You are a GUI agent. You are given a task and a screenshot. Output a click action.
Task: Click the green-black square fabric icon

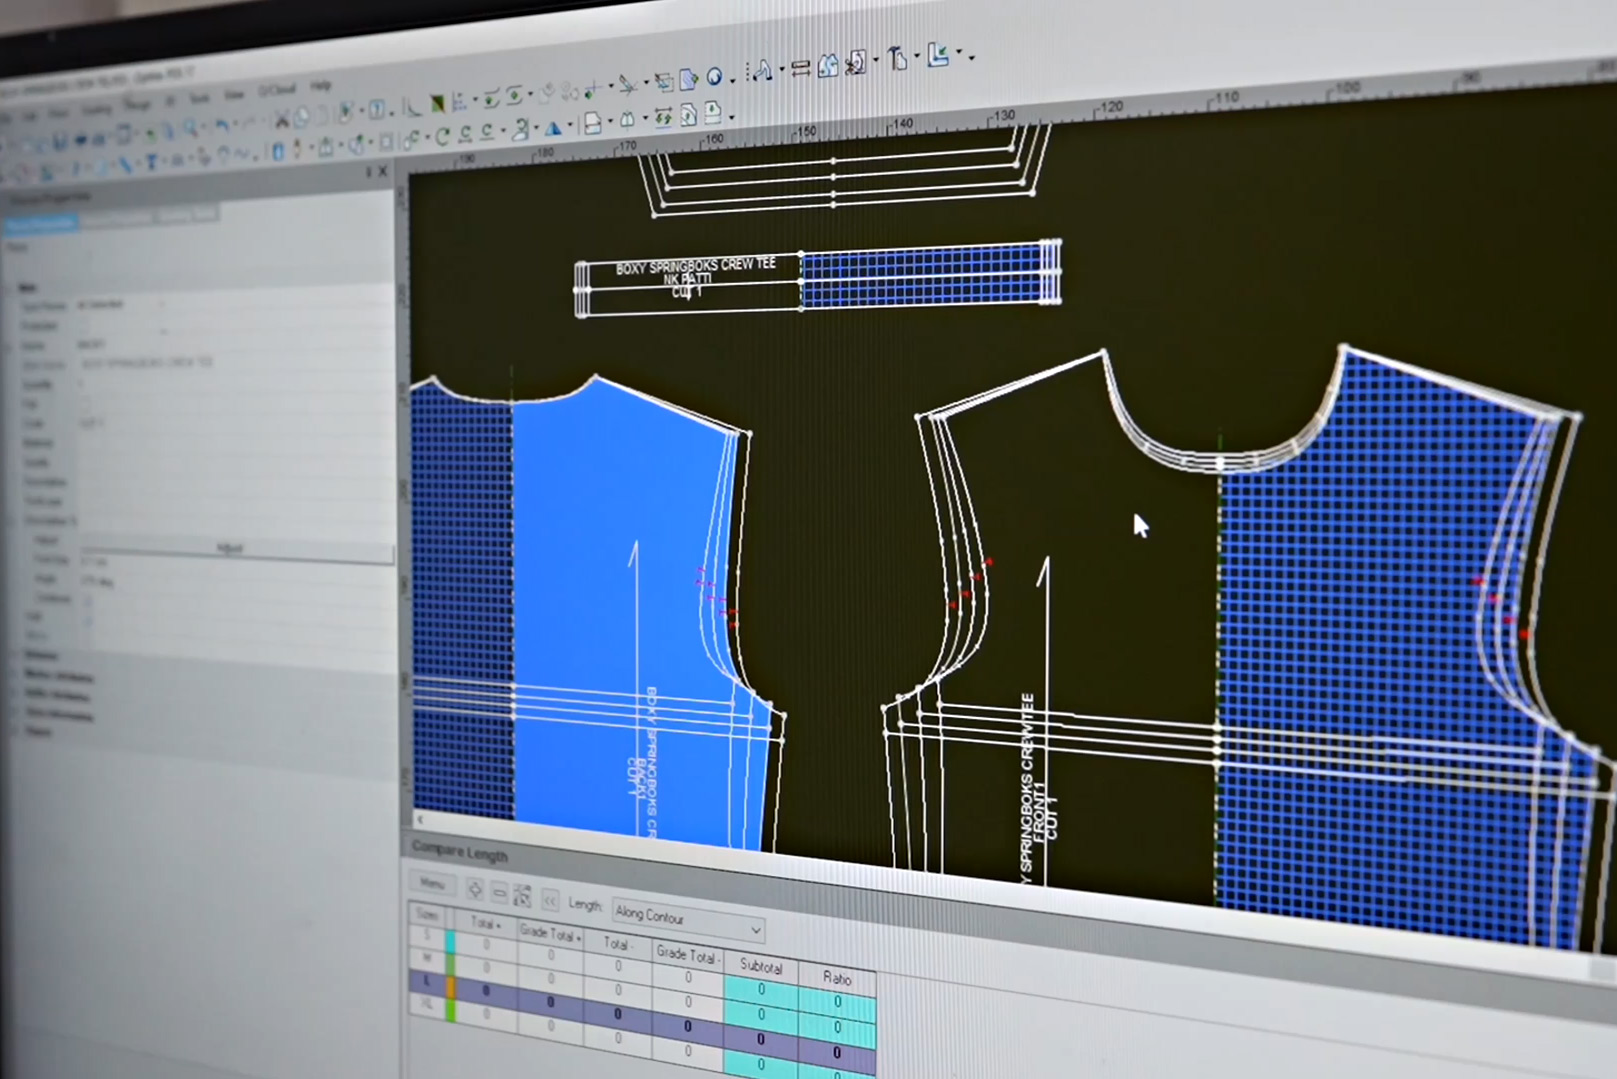pos(437,104)
